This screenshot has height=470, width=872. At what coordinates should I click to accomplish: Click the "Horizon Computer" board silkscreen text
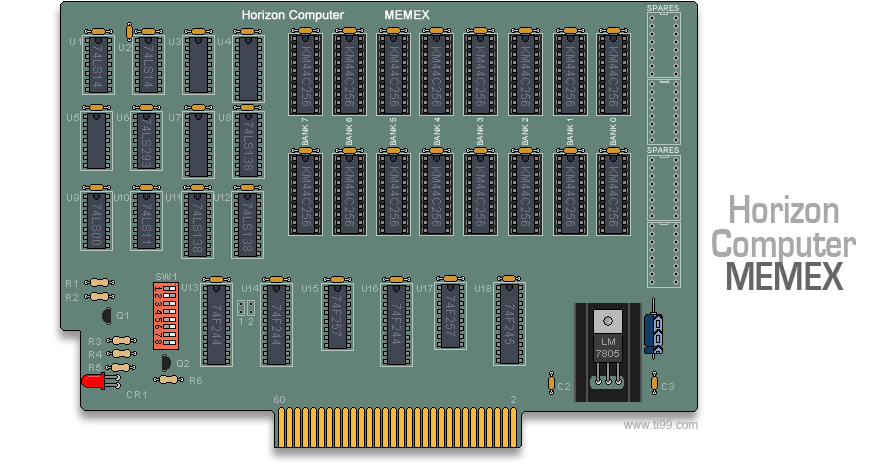[293, 15]
